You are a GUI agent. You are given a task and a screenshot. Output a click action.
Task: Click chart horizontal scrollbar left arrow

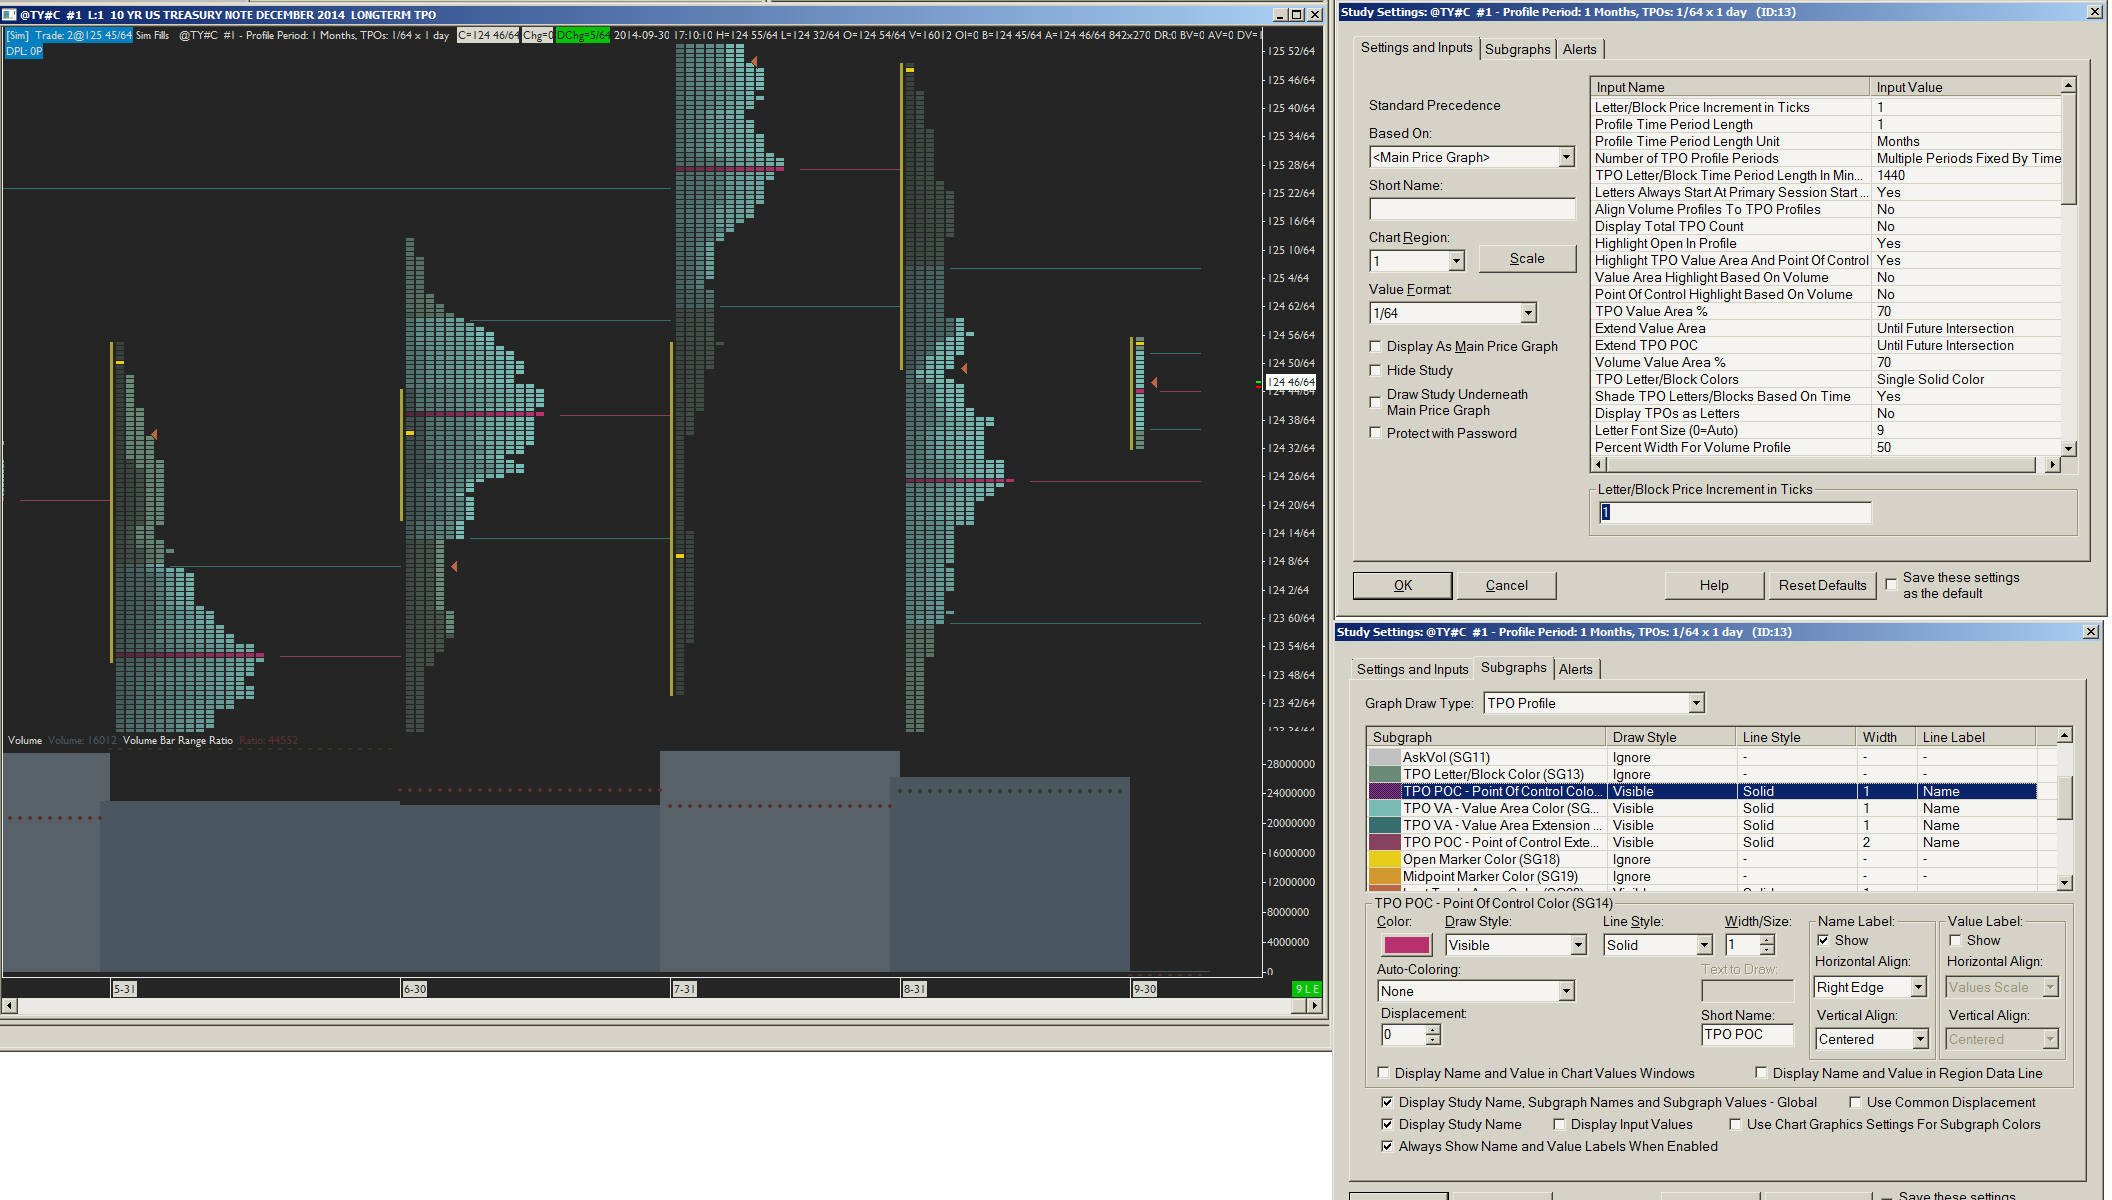[x=9, y=1005]
